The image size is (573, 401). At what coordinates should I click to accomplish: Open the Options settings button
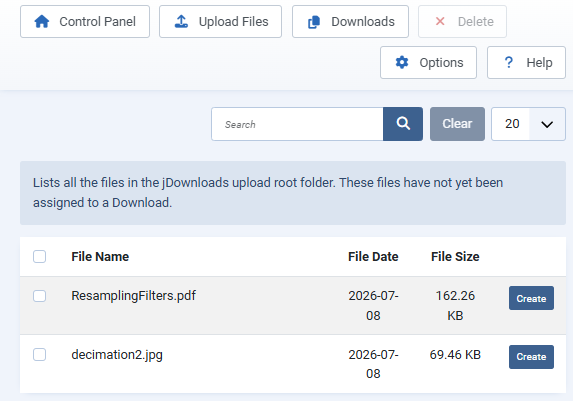click(x=428, y=63)
